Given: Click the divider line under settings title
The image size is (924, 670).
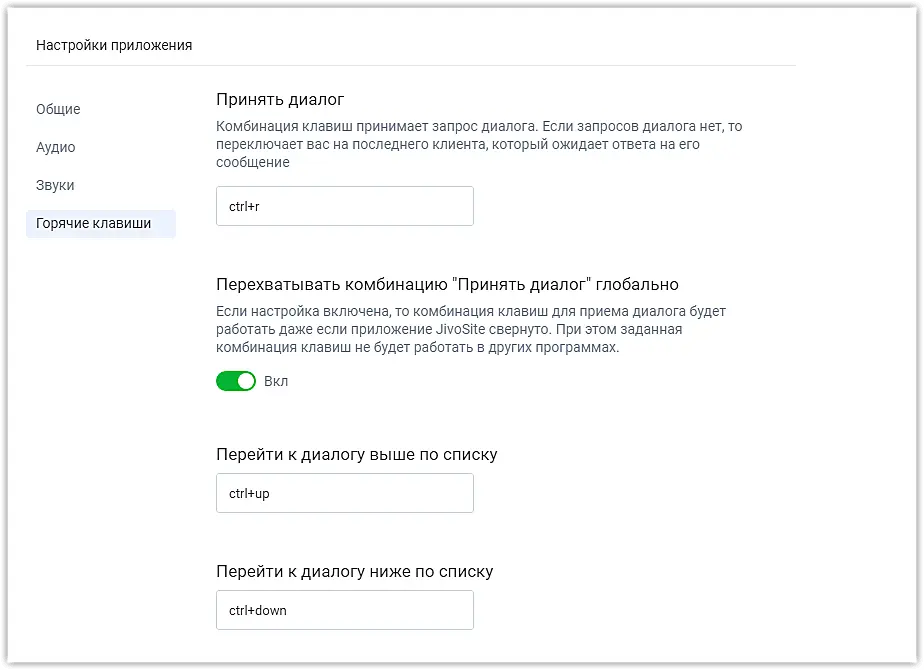Looking at the screenshot, I should (x=410, y=66).
